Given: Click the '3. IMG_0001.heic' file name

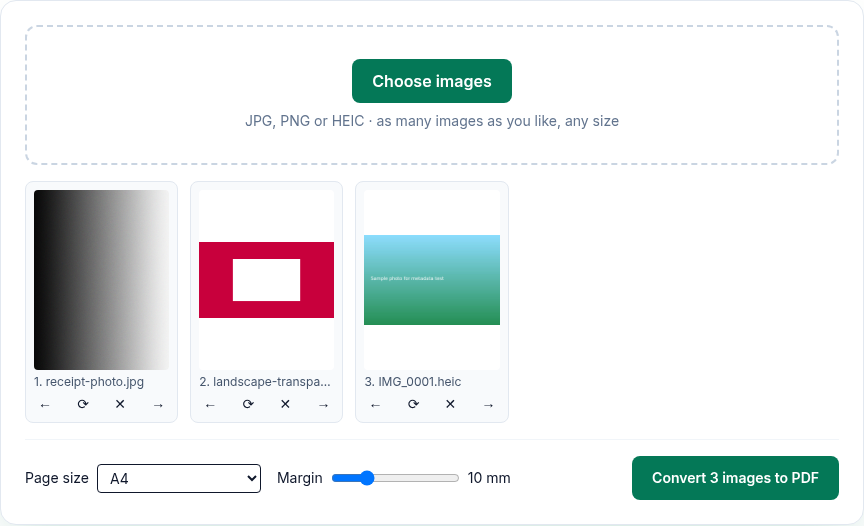Looking at the screenshot, I should click(x=413, y=382).
